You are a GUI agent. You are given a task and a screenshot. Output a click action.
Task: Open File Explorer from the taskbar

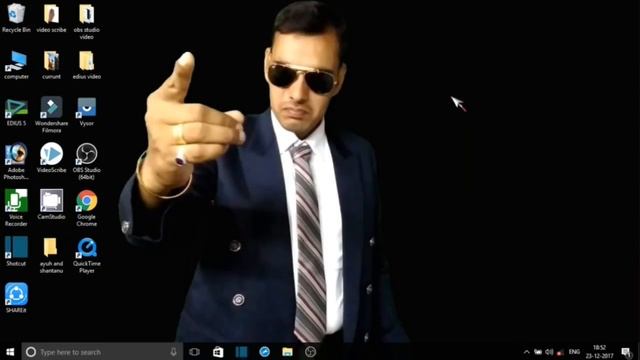pos(287,352)
